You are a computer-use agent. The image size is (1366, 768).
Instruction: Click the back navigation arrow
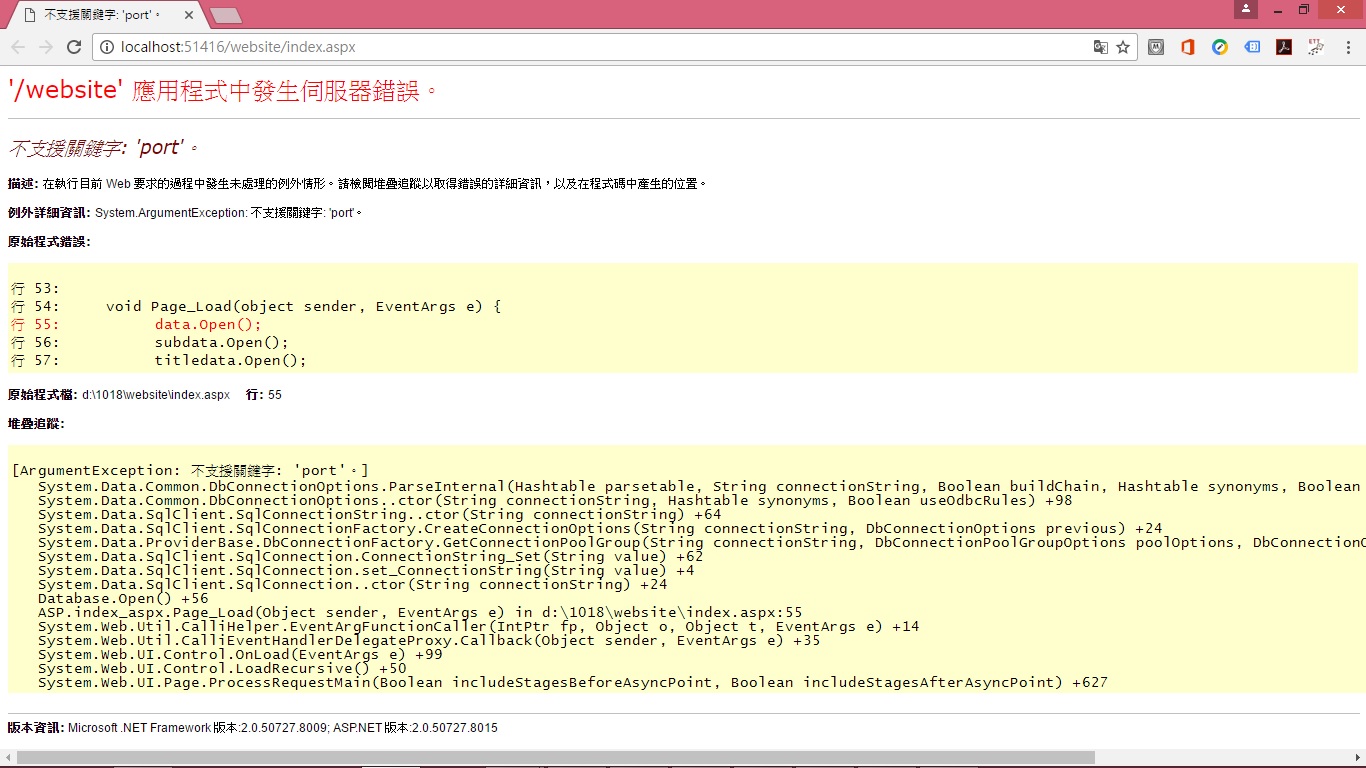pyautogui.click(x=18, y=46)
